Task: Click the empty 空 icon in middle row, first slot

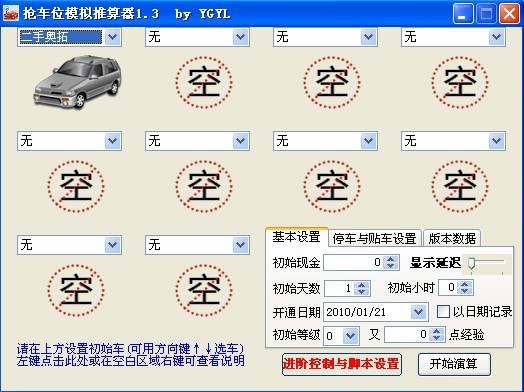Action: (x=76, y=186)
